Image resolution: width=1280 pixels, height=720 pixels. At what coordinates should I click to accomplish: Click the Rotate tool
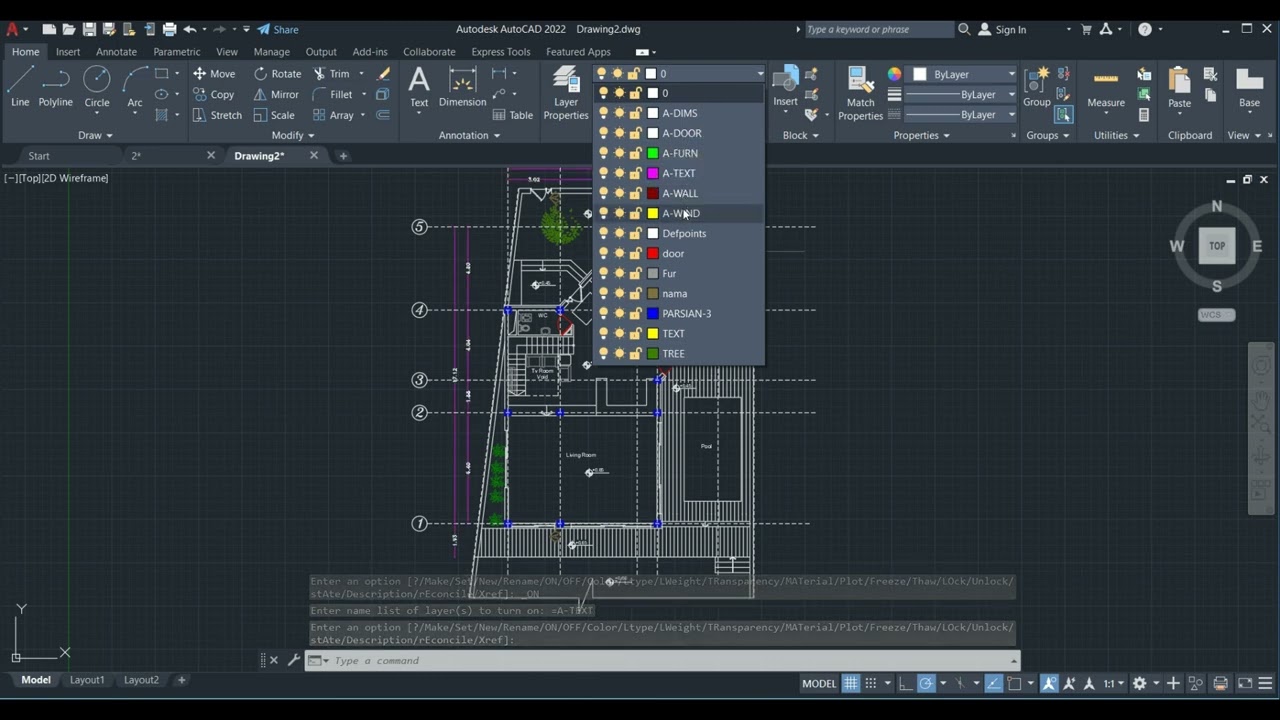click(277, 73)
